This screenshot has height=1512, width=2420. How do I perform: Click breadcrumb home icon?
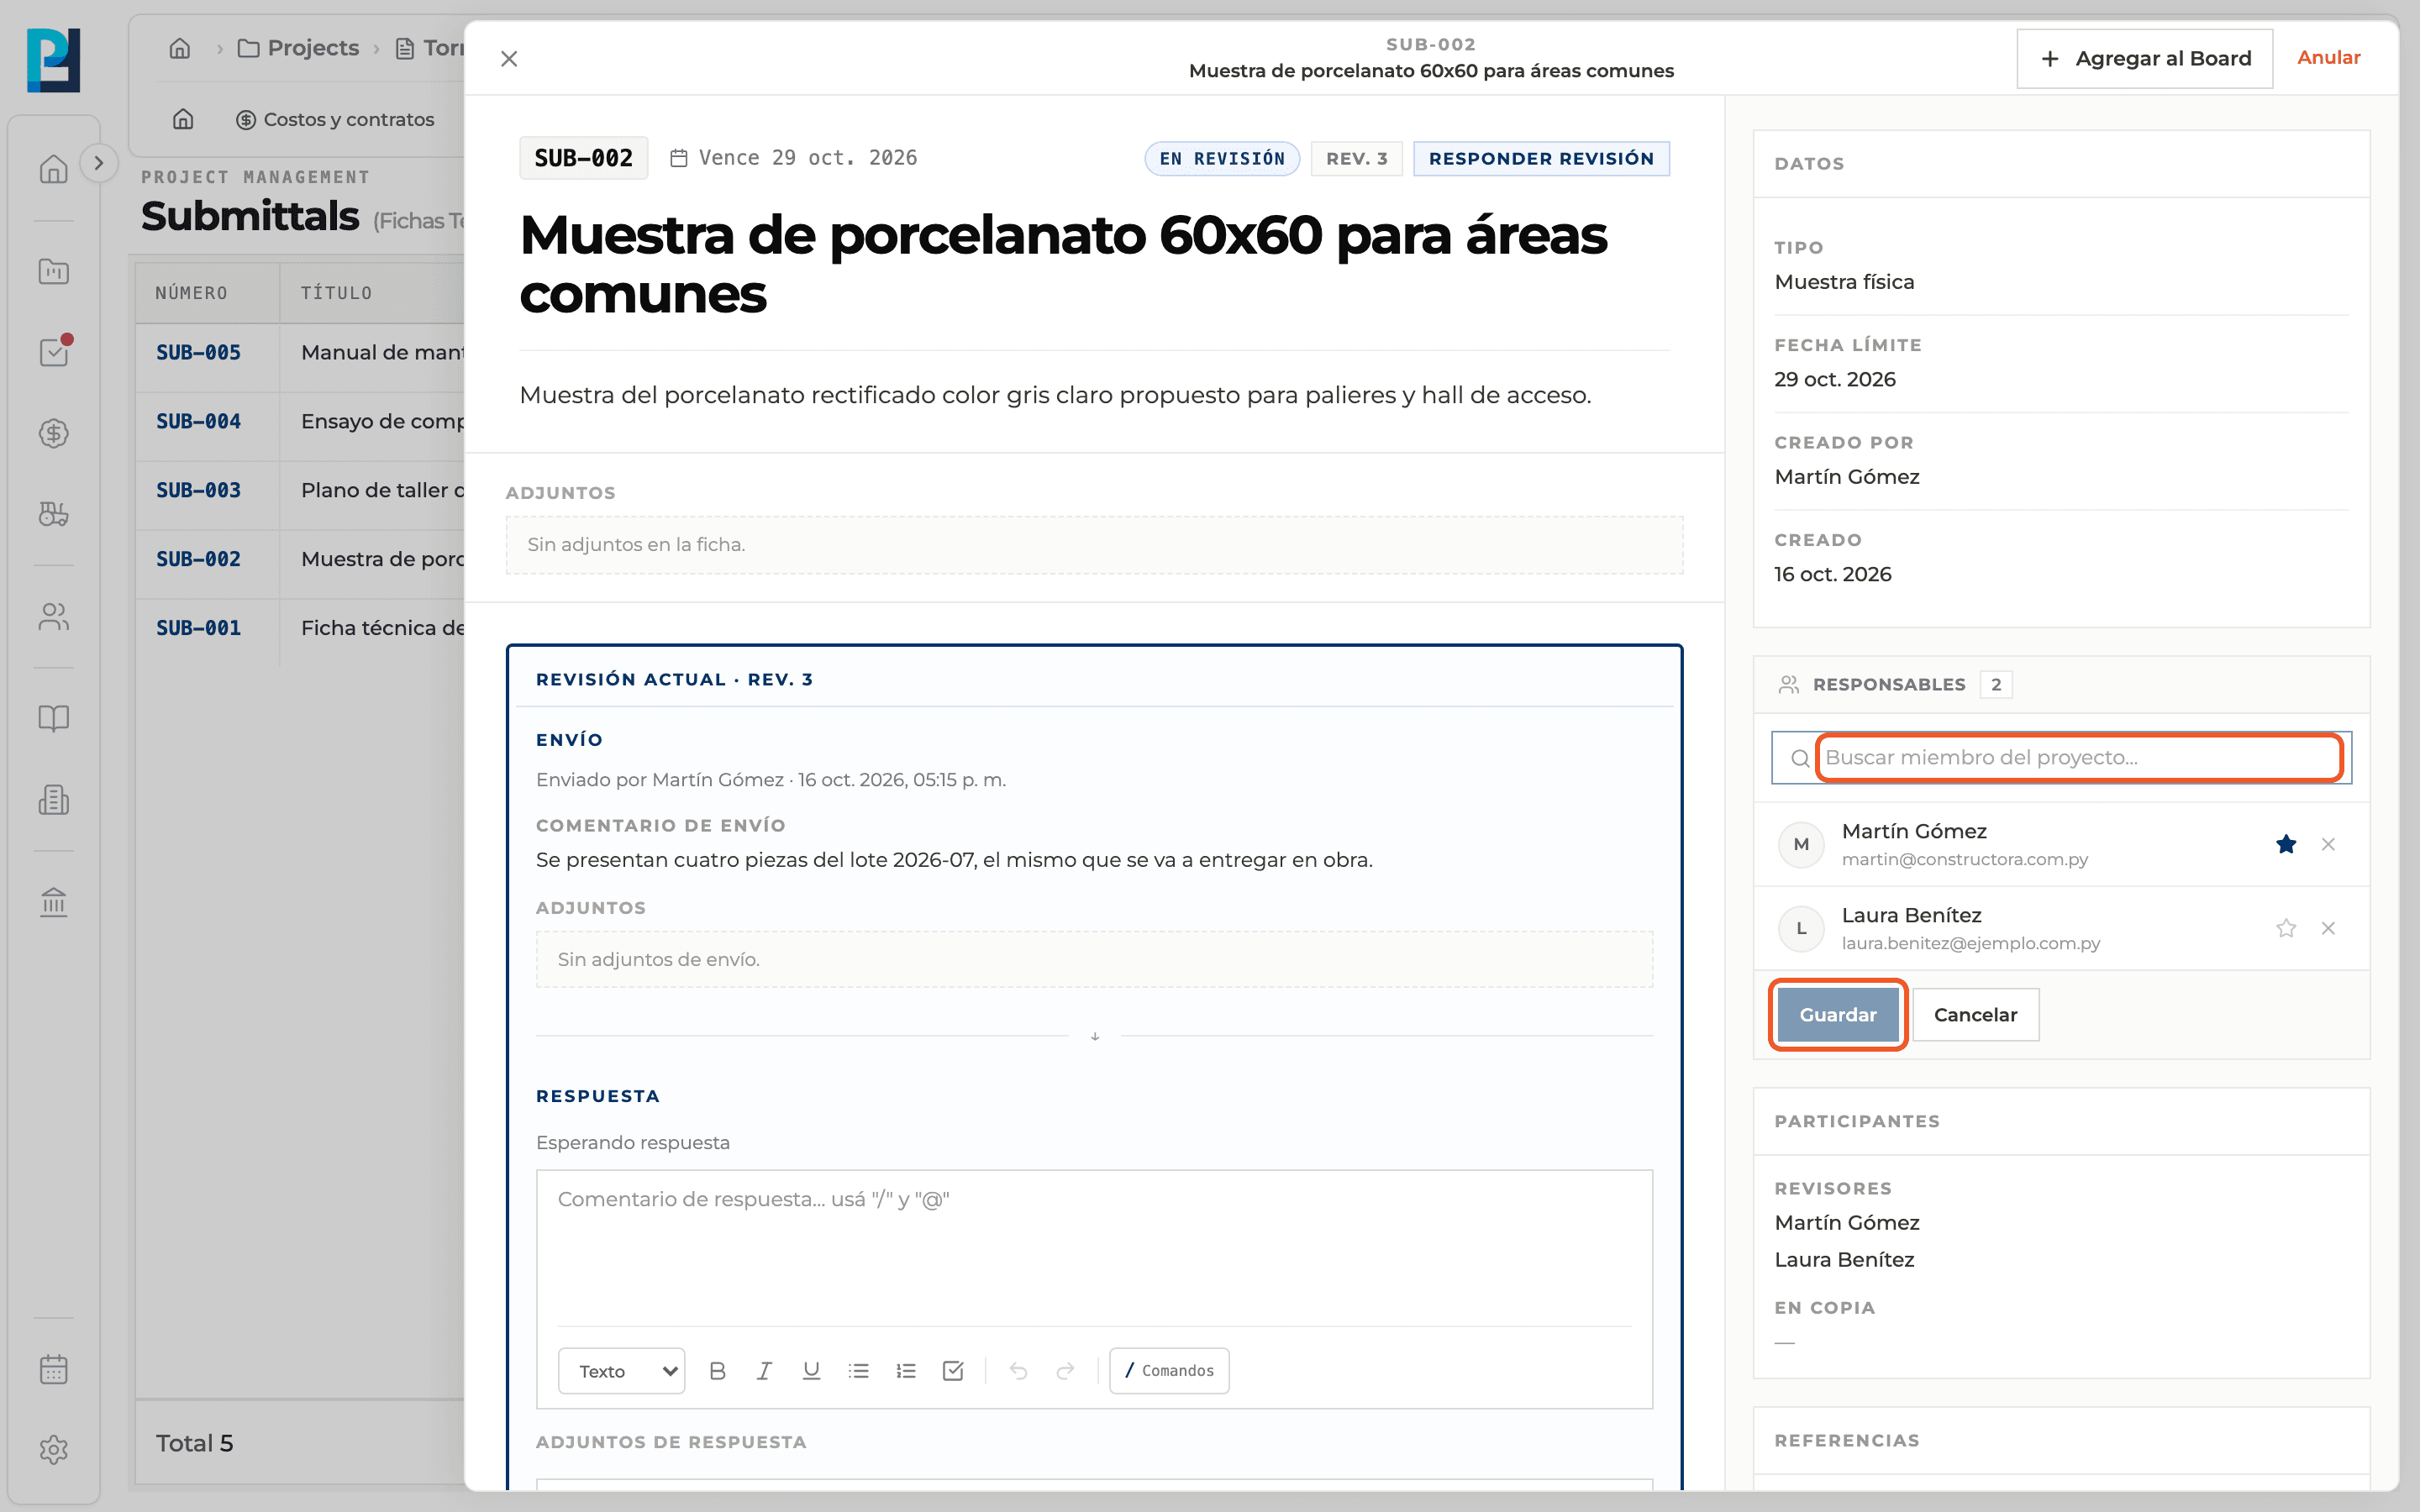pos(180,48)
